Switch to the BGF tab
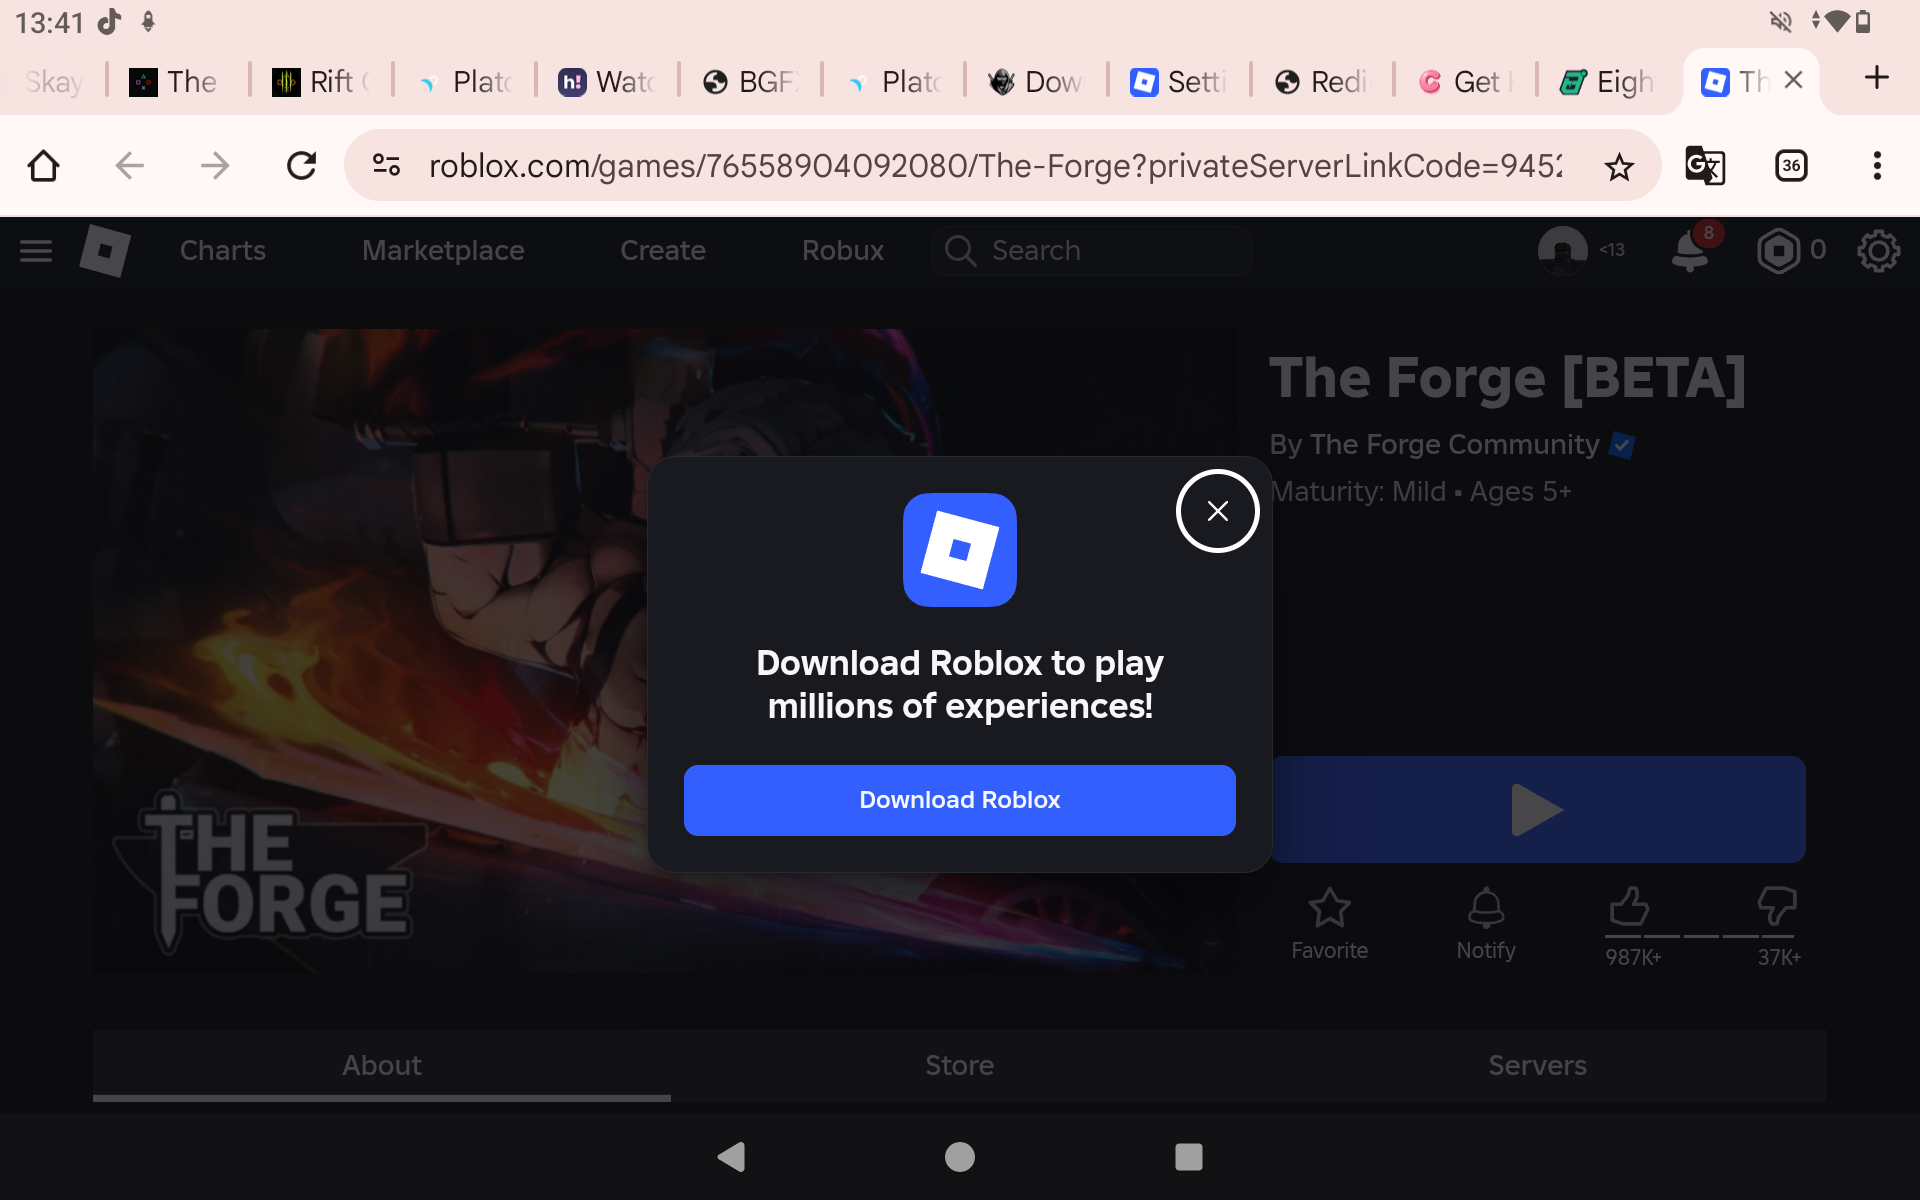The image size is (1920, 1200). coord(750,81)
